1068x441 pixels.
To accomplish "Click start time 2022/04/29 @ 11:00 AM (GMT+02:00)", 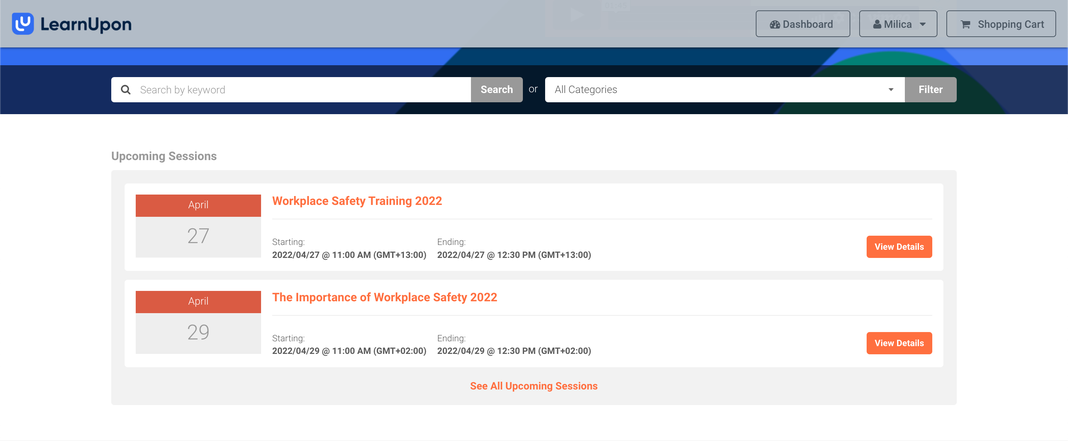I will (x=349, y=351).
